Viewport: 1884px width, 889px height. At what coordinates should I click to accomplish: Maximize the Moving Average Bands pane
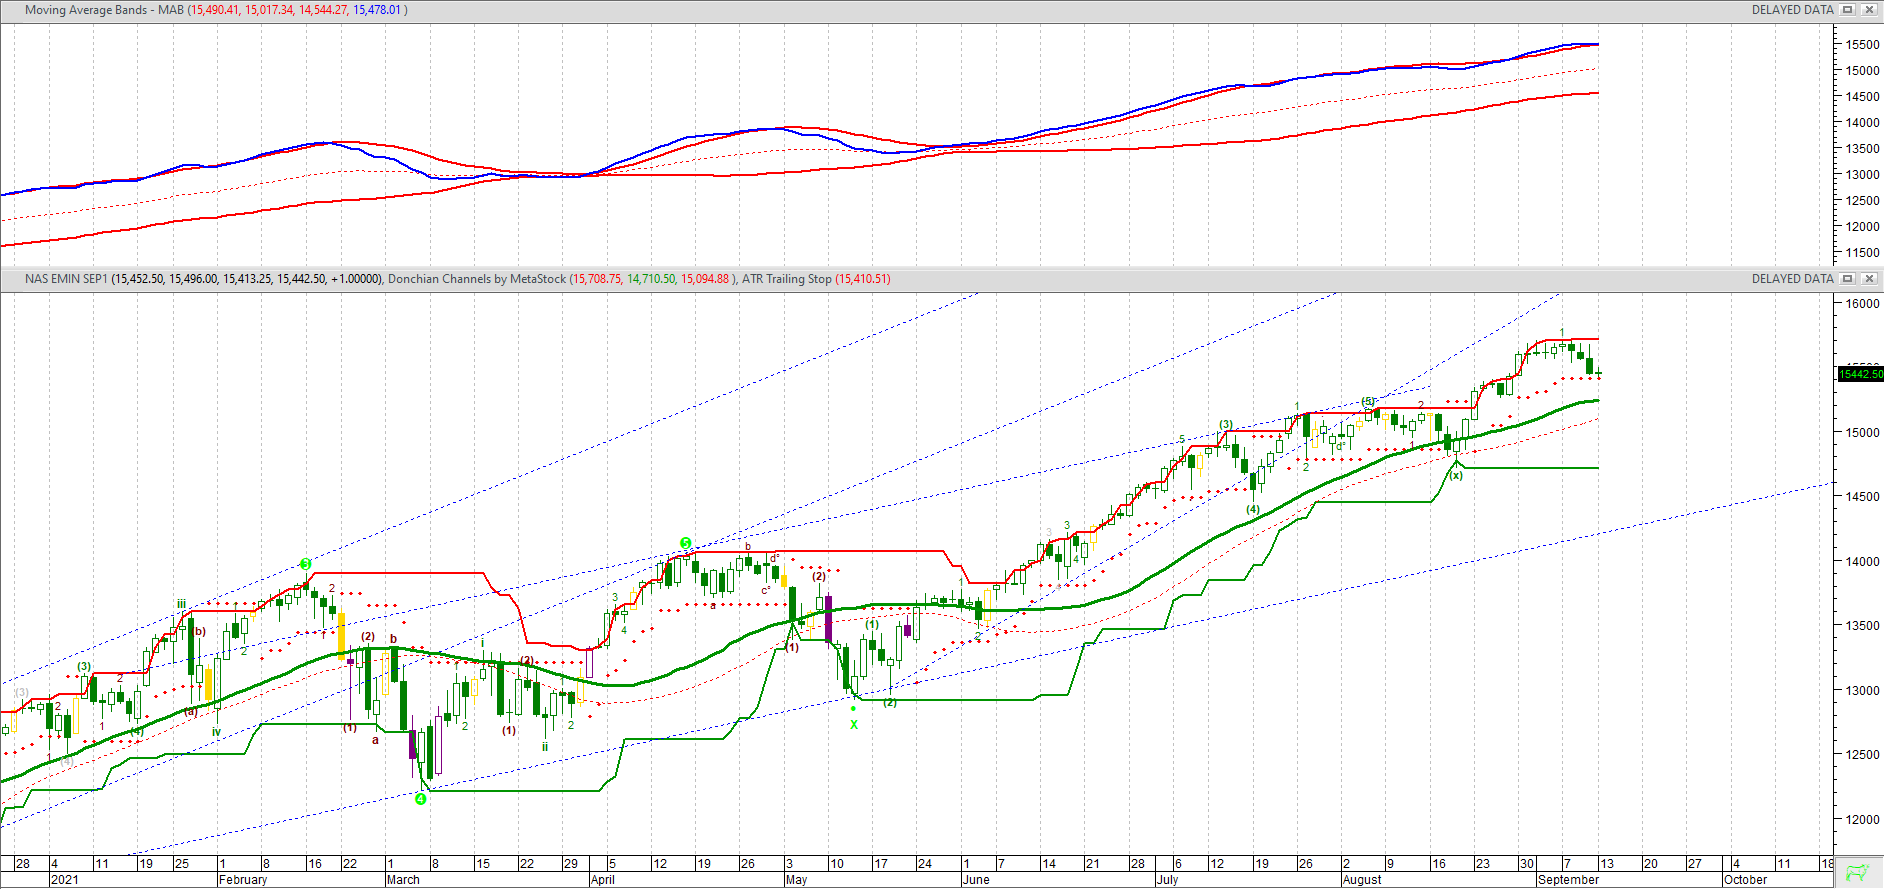1848,10
